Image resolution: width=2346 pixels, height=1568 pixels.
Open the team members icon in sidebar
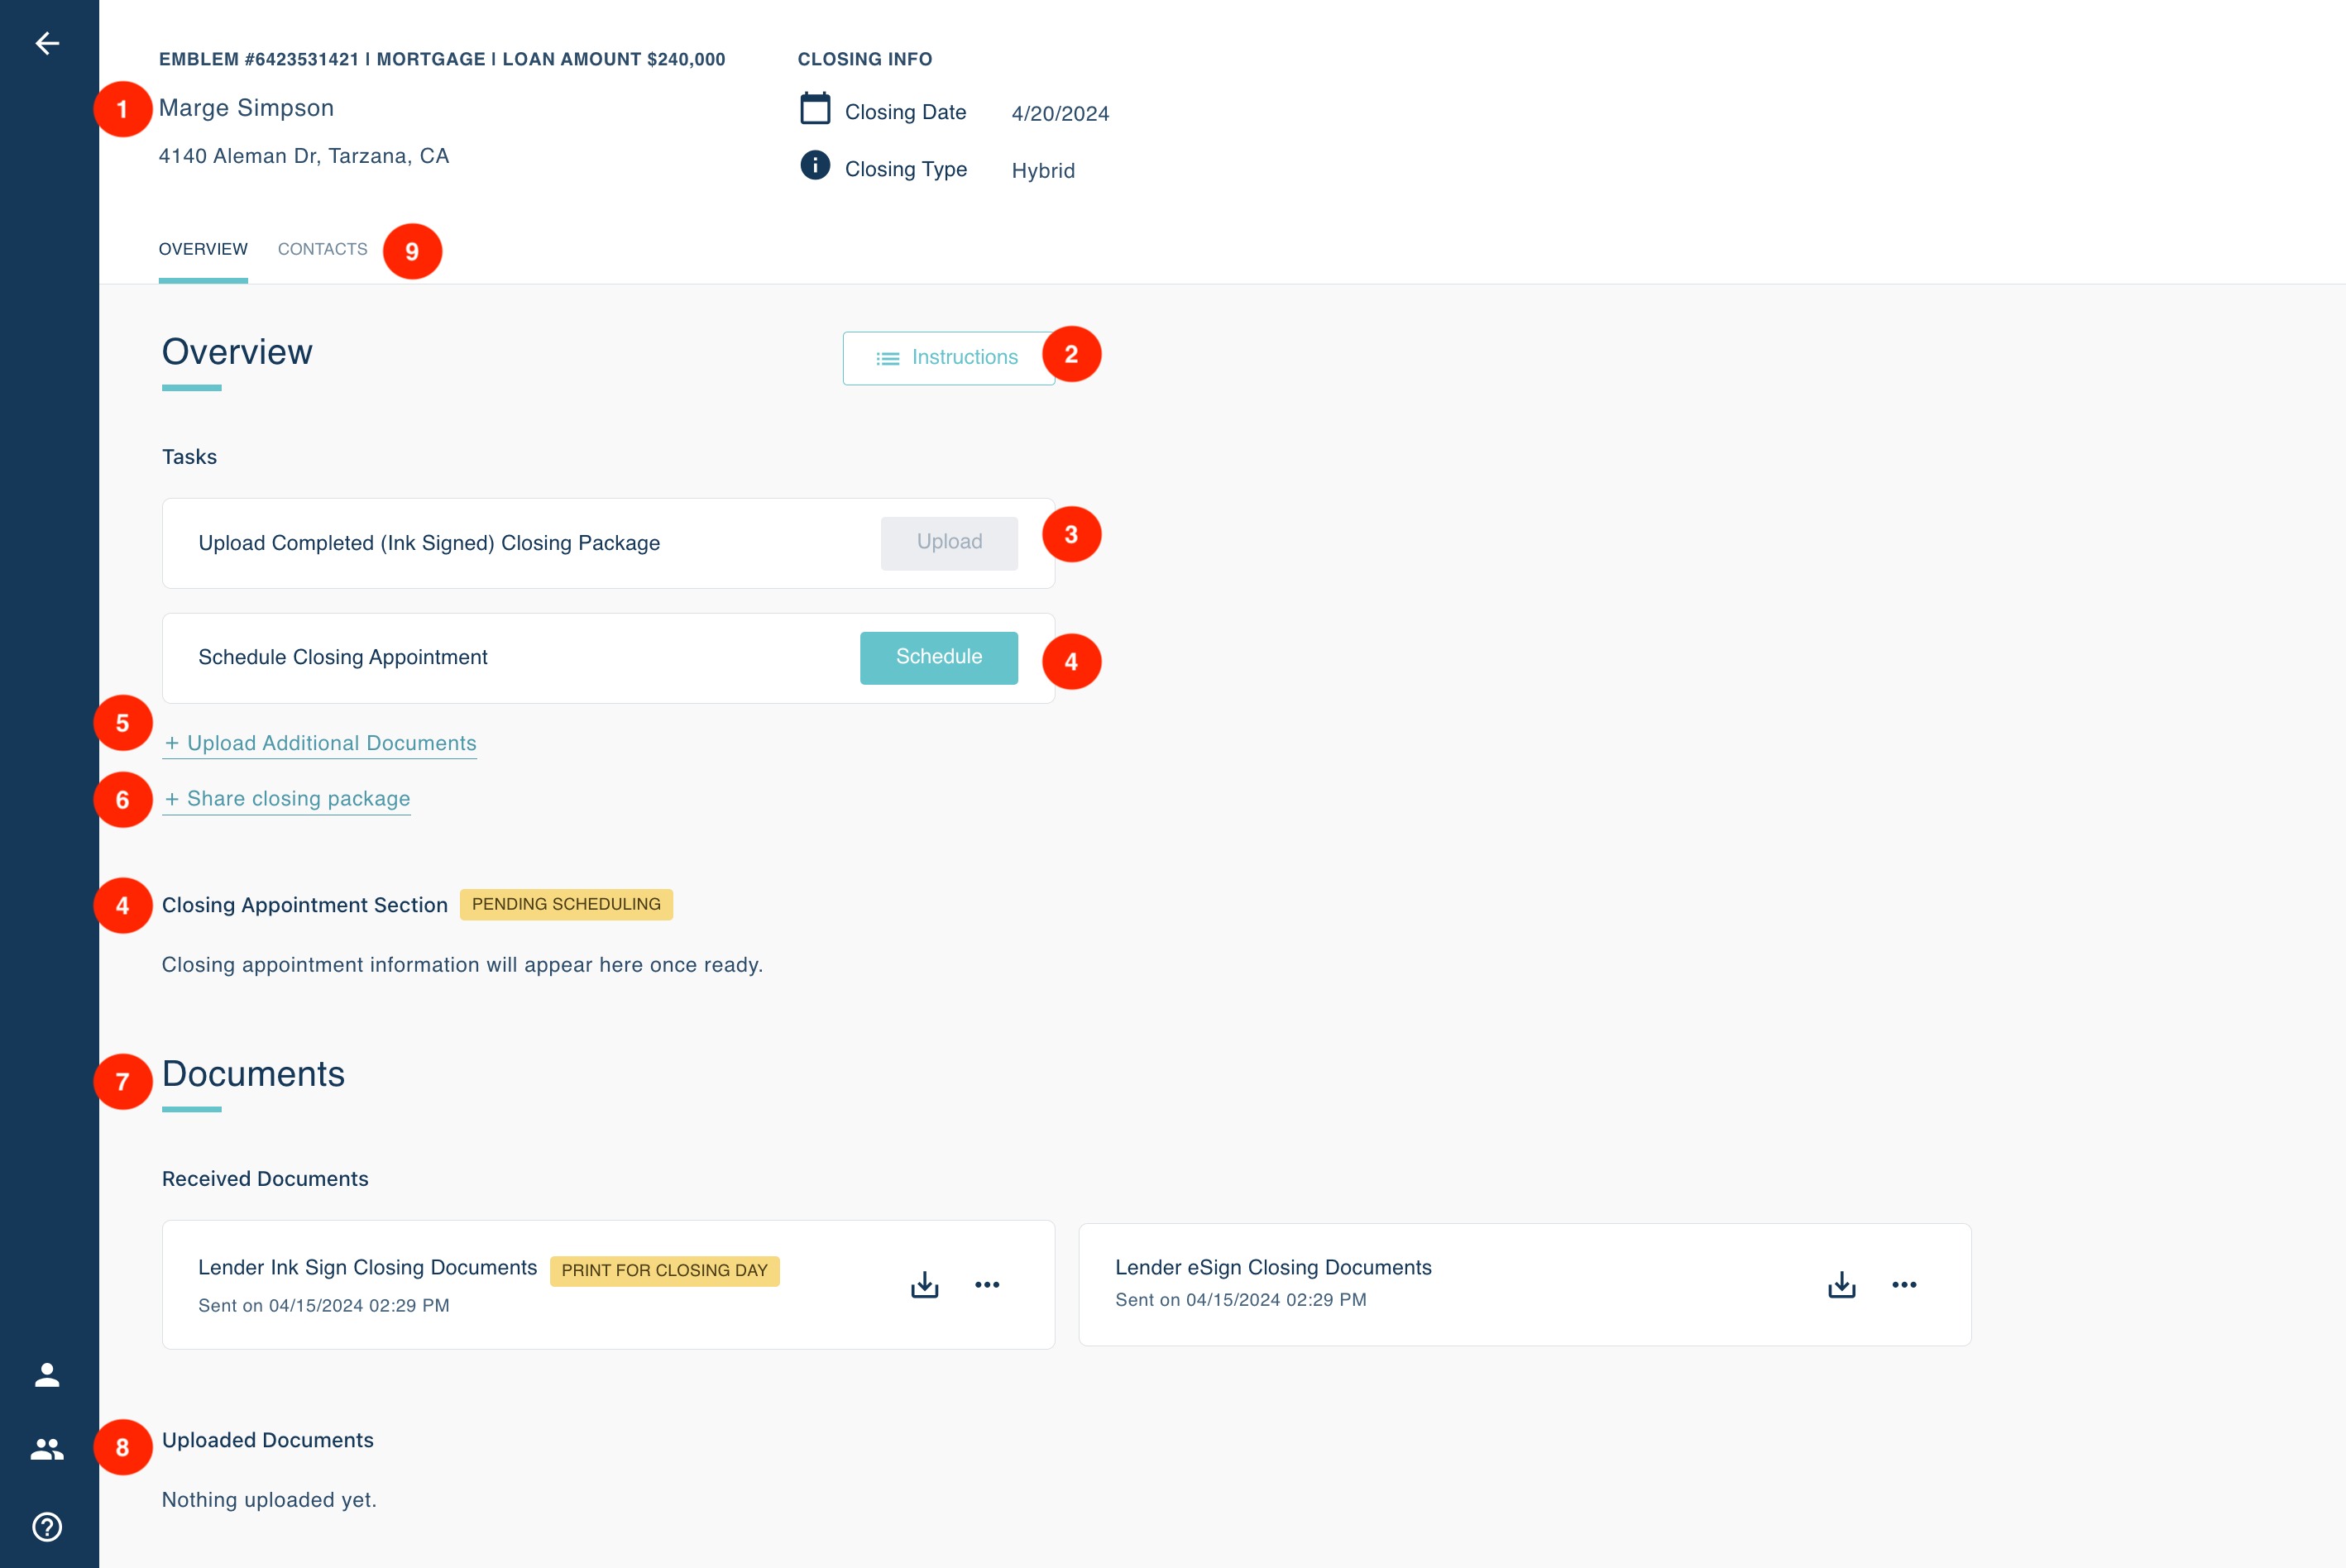pos(47,1449)
